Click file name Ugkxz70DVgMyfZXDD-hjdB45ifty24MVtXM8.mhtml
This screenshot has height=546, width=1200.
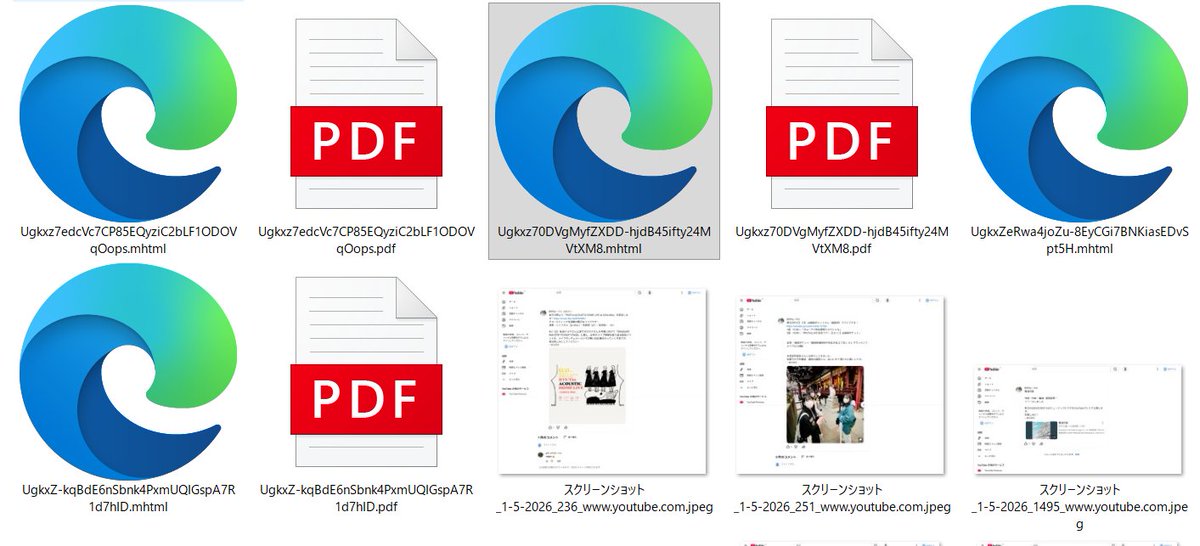tap(604, 240)
